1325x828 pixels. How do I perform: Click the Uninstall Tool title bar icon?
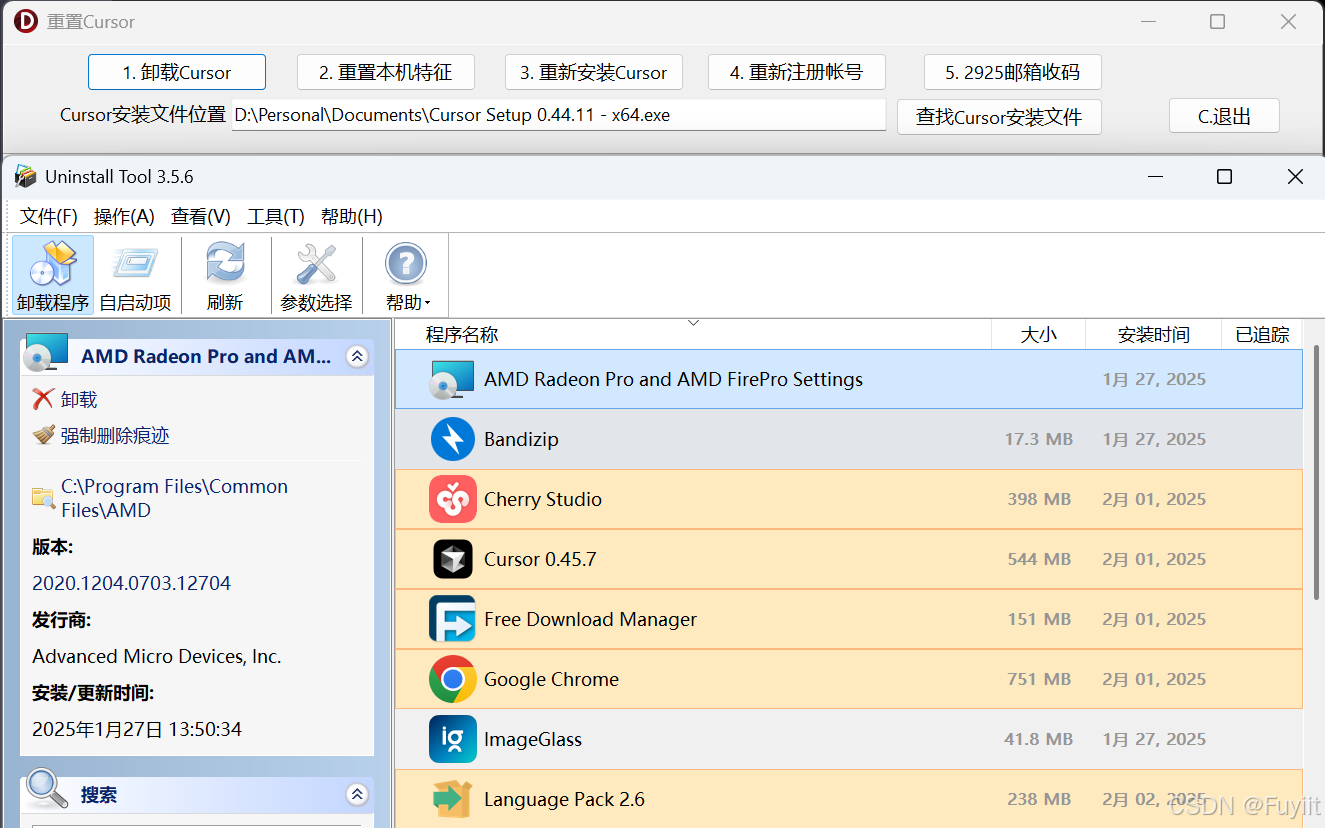click(25, 177)
